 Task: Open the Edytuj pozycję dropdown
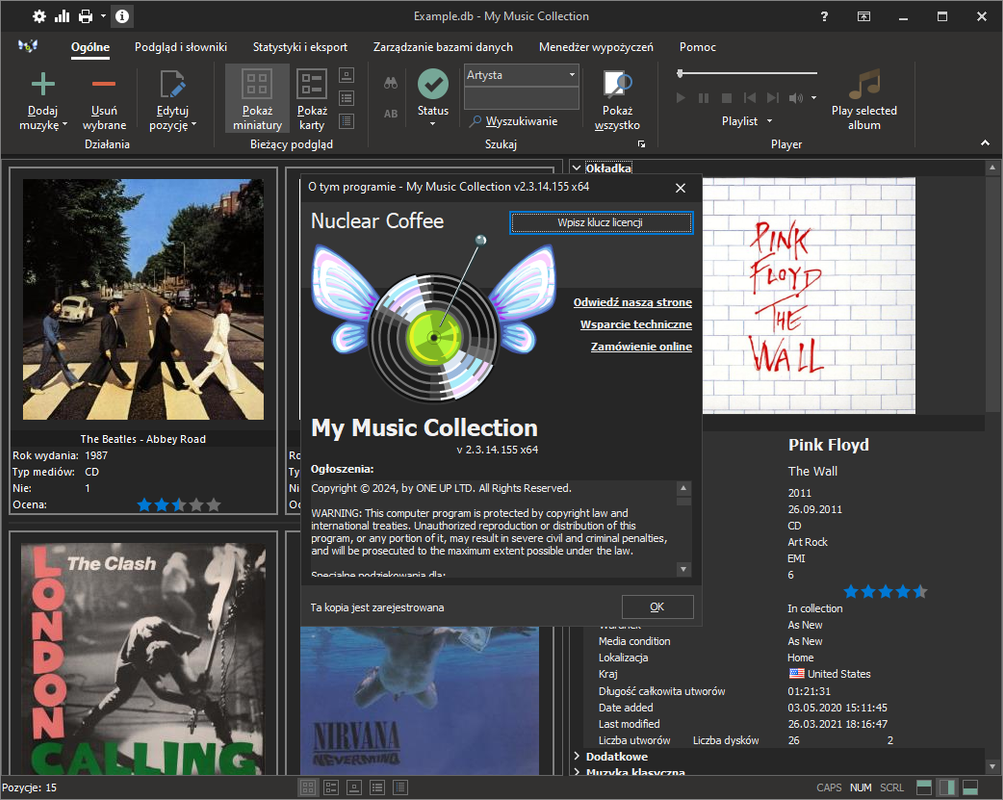[x=173, y=101]
